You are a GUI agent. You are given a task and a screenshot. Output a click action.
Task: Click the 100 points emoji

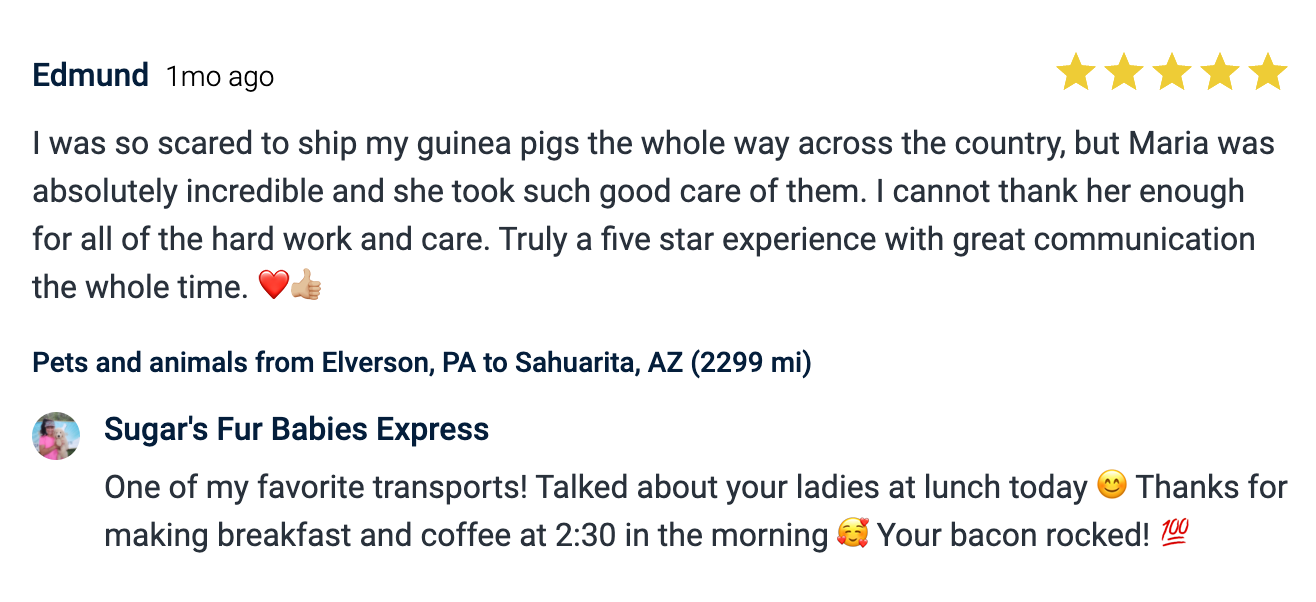point(1174,535)
